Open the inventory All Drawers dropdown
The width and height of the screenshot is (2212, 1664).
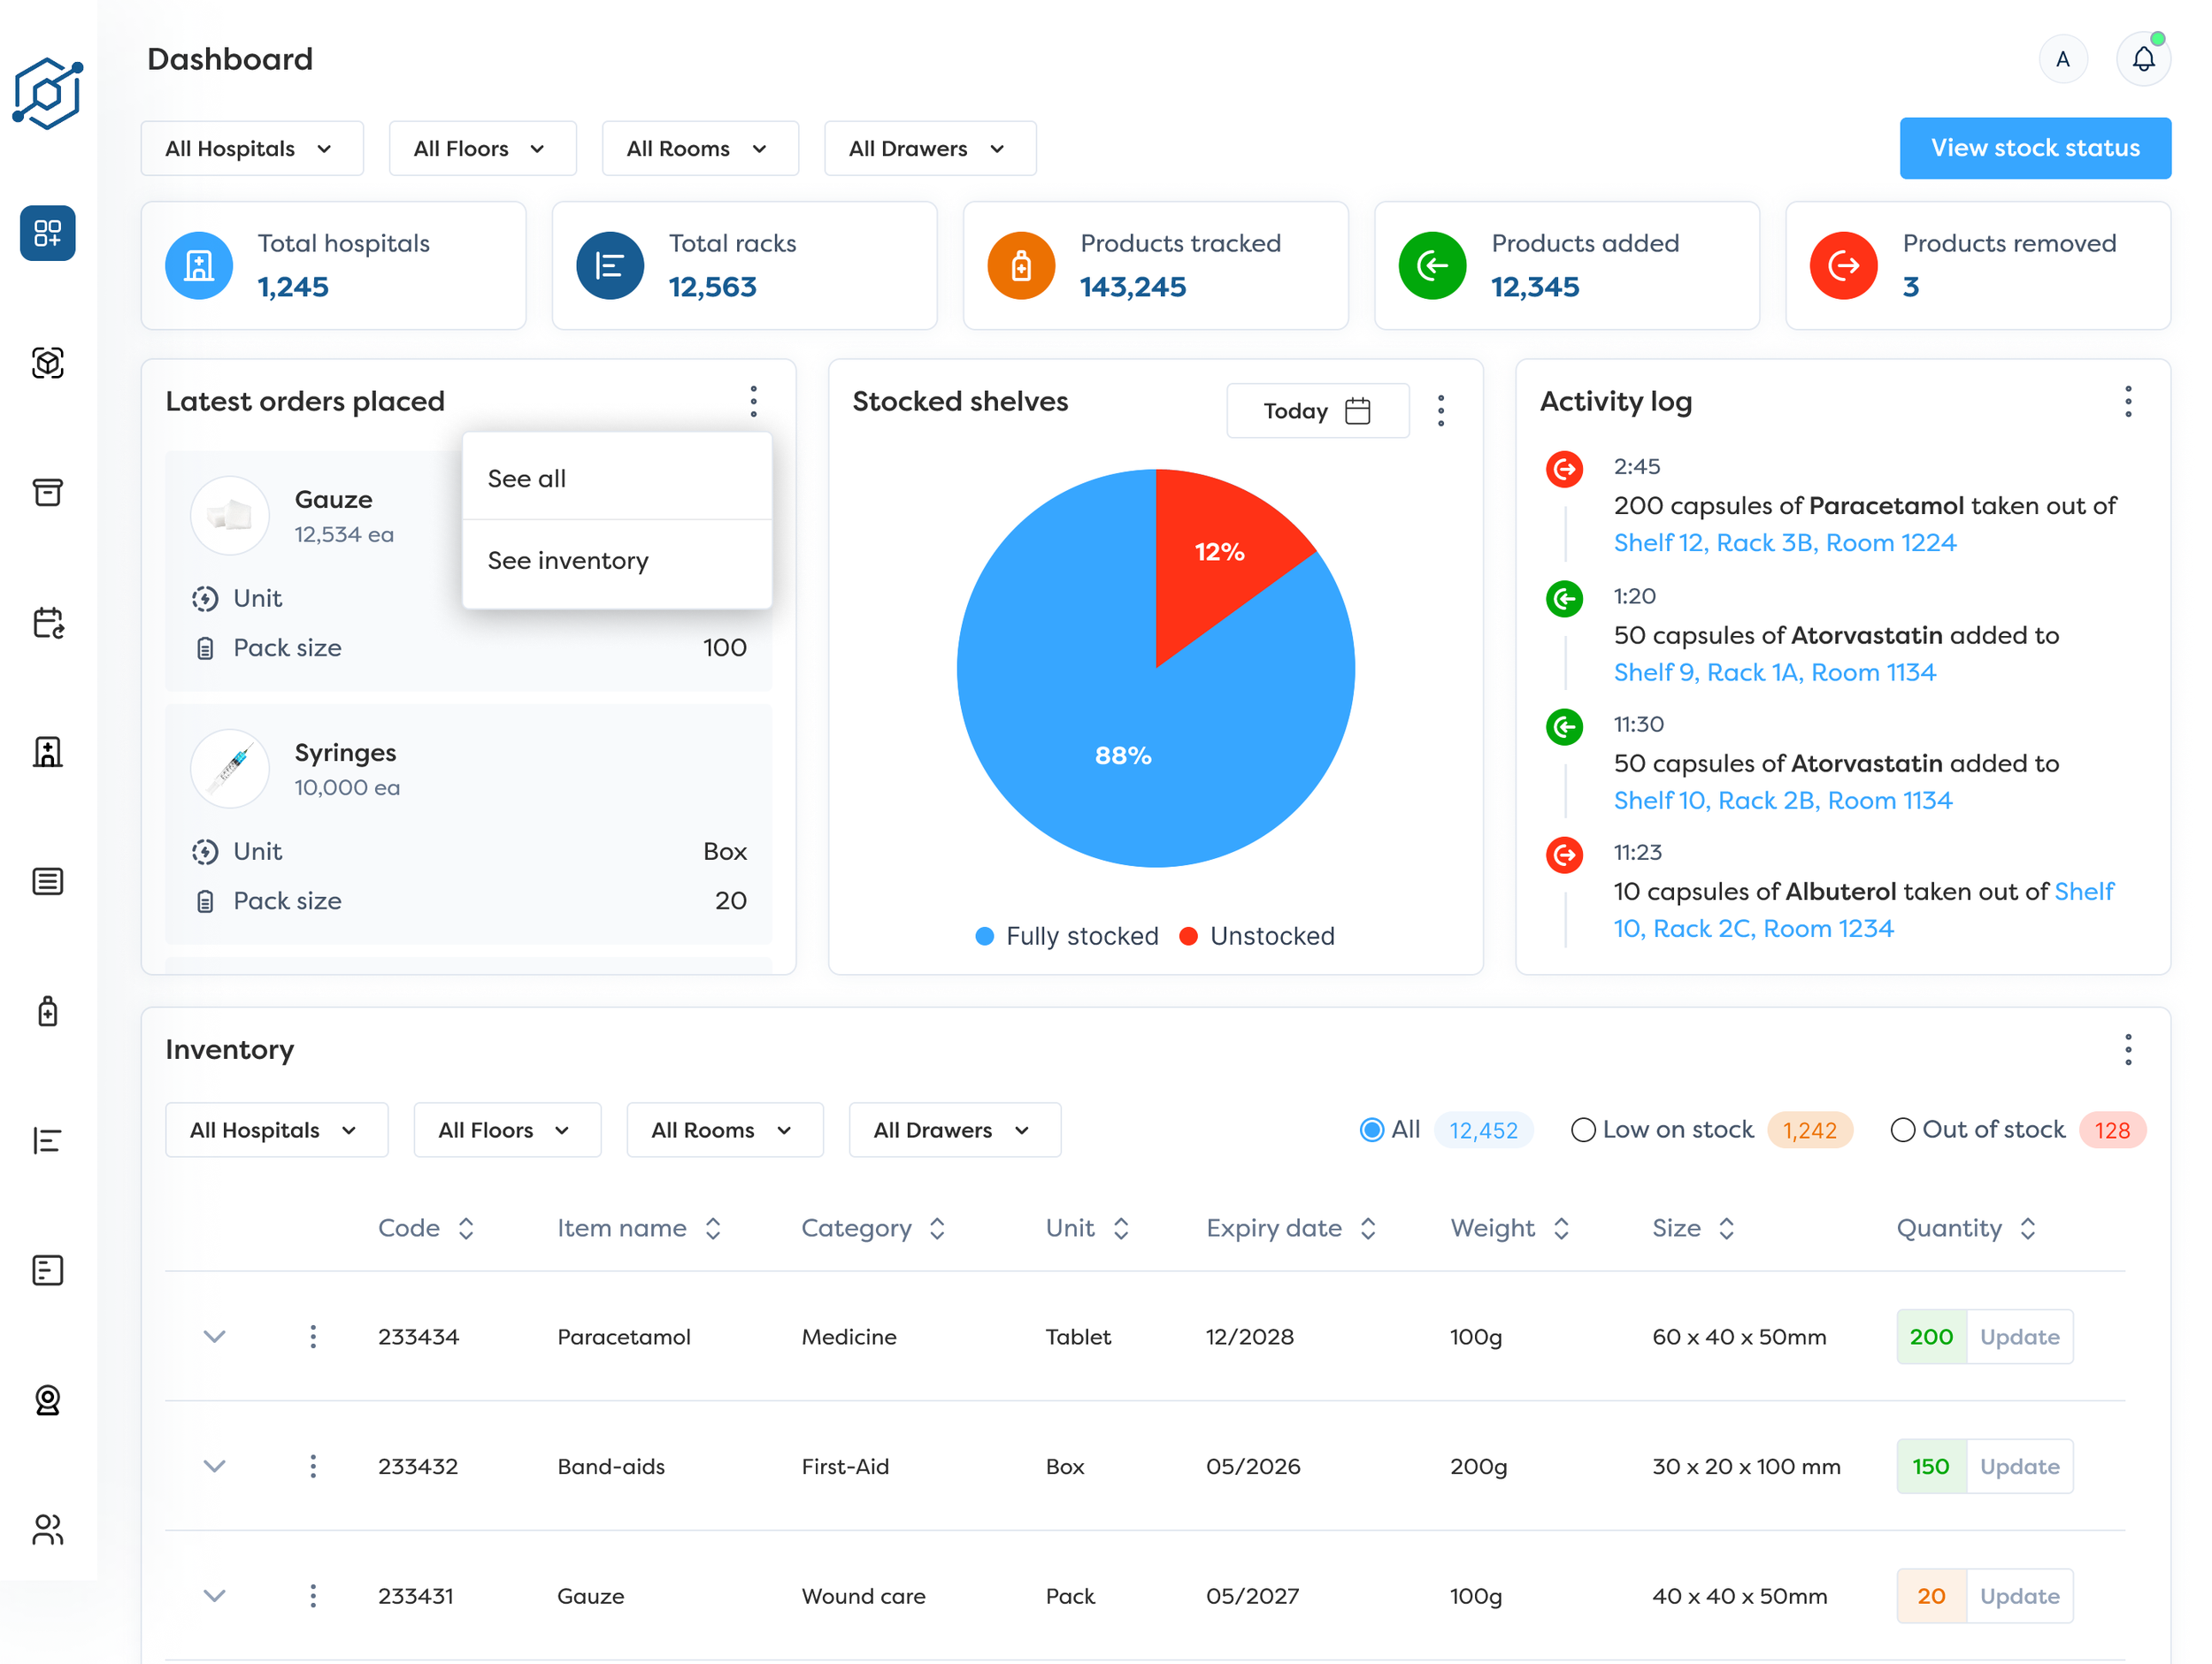coord(953,1130)
